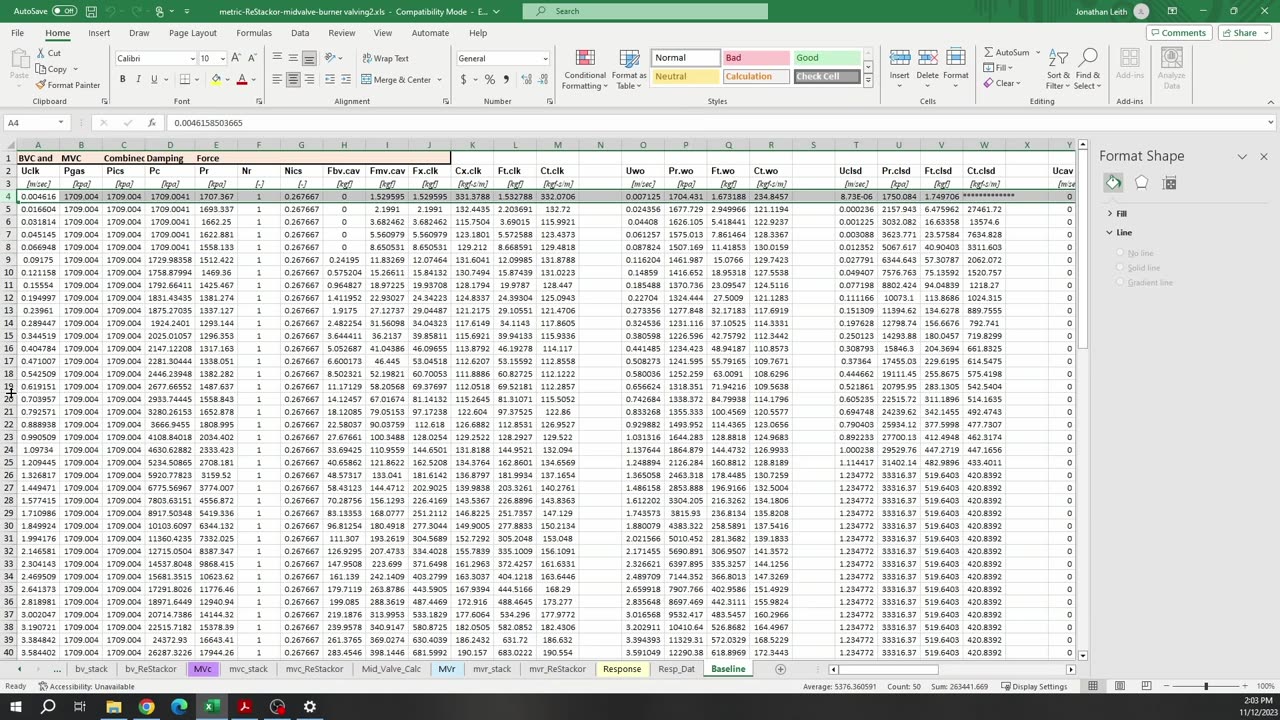Open the General number format dropdown

pos(545,58)
